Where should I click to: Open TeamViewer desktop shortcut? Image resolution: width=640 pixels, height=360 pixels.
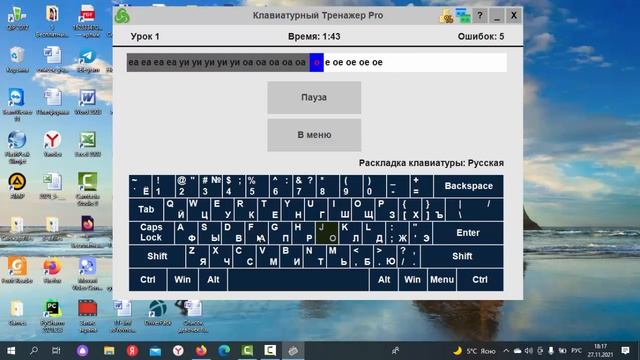point(17,104)
